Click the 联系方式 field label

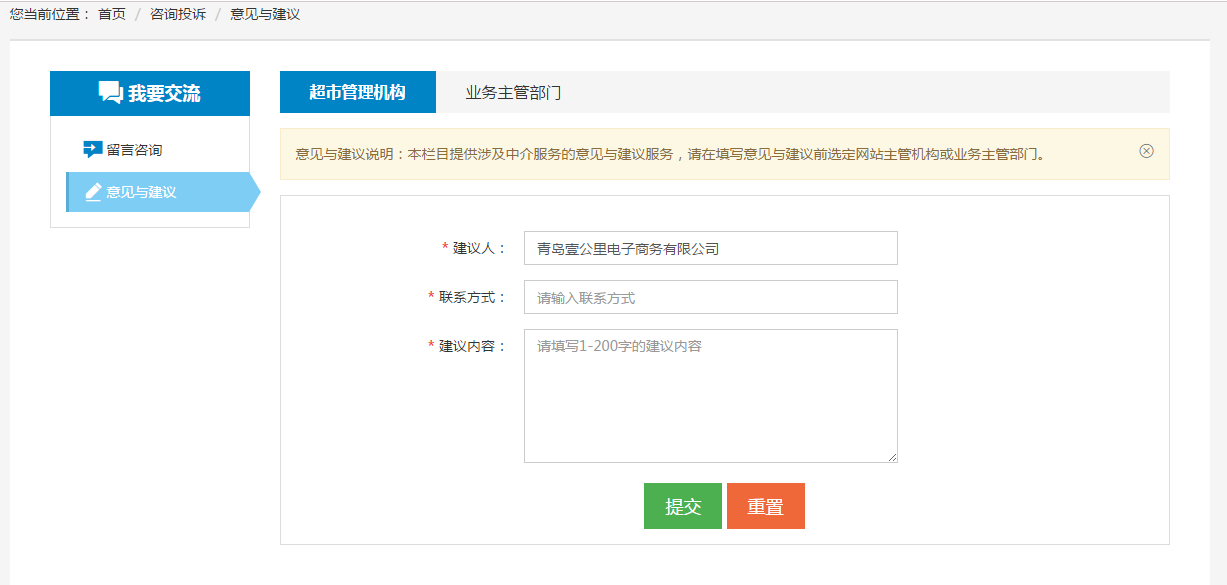click(472, 297)
